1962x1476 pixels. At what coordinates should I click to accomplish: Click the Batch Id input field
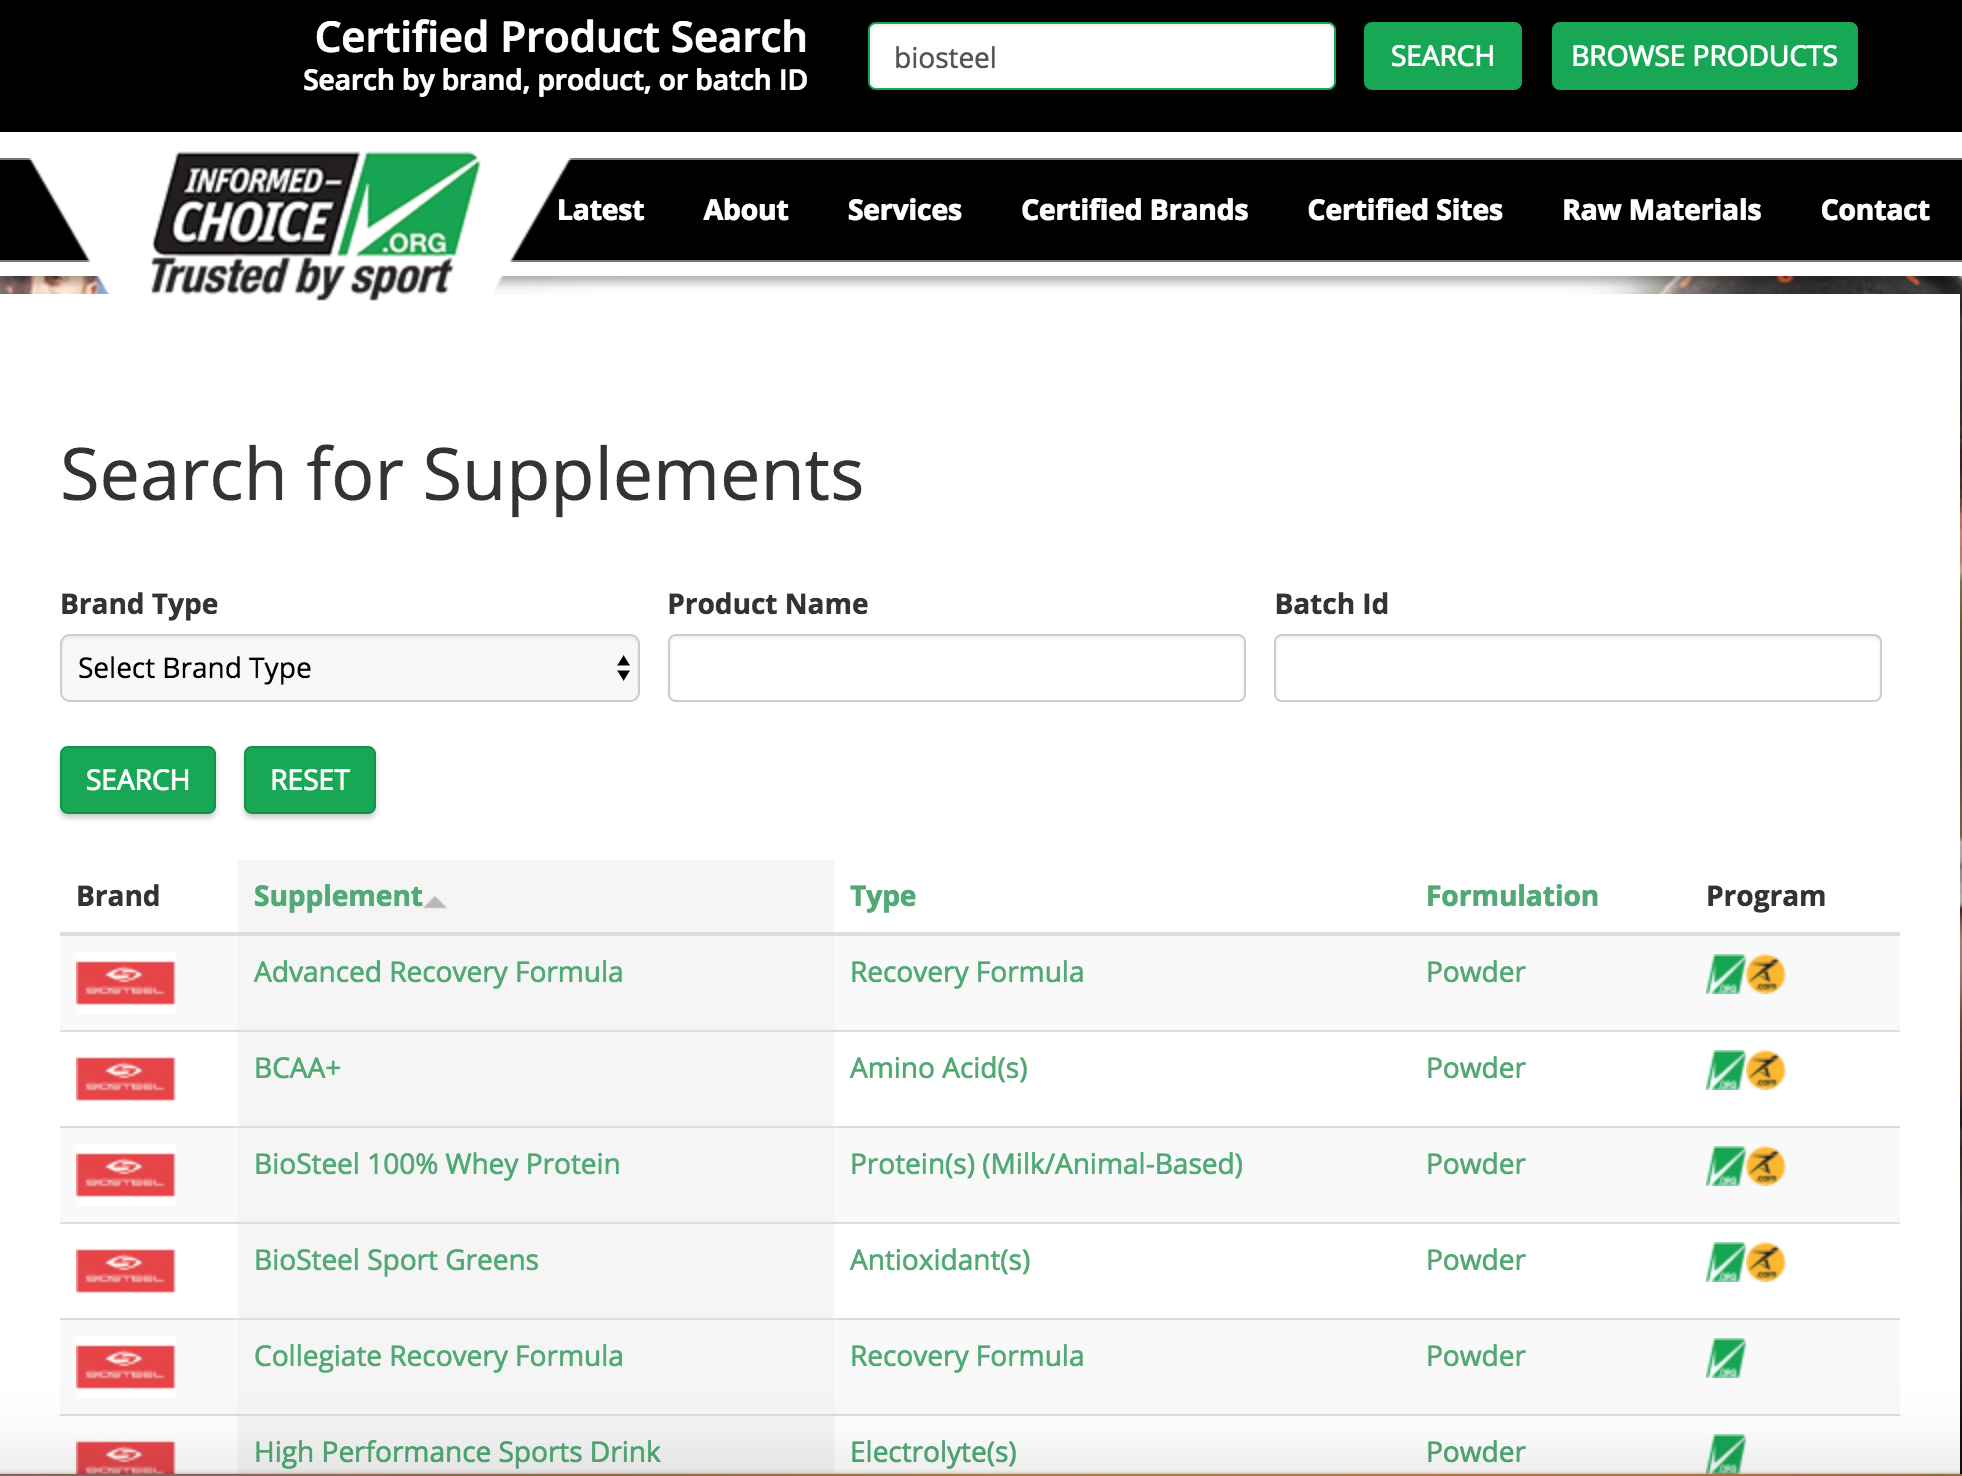point(1578,668)
